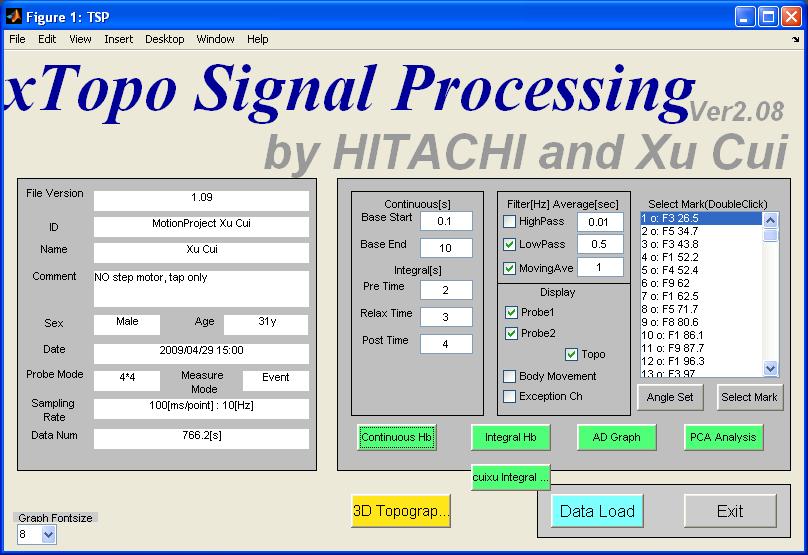Click the Data Num value '766.2[s]'
This screenshot has height=555, width=808.
201,439
